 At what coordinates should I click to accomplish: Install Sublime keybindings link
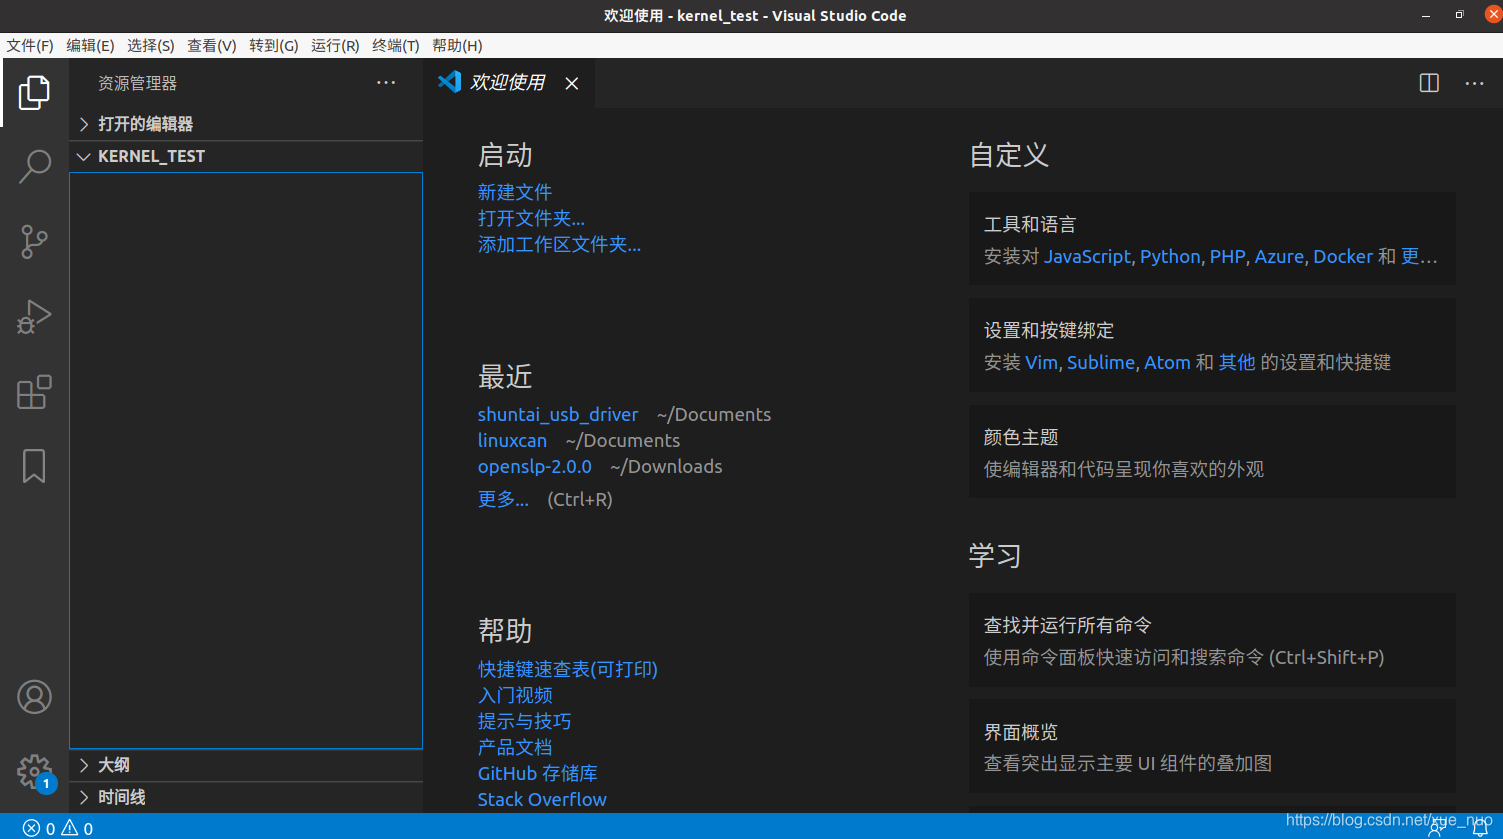(1101, 362)
